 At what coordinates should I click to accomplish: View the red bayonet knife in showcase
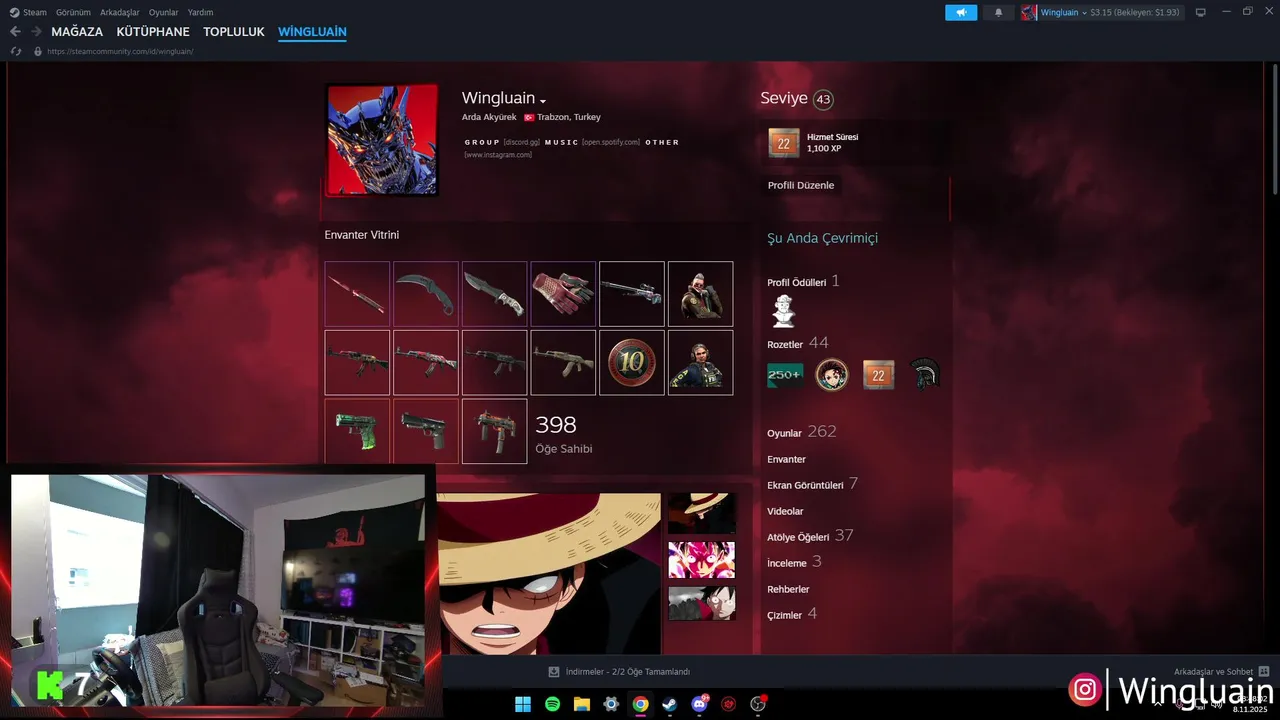(x=357, y=294)
